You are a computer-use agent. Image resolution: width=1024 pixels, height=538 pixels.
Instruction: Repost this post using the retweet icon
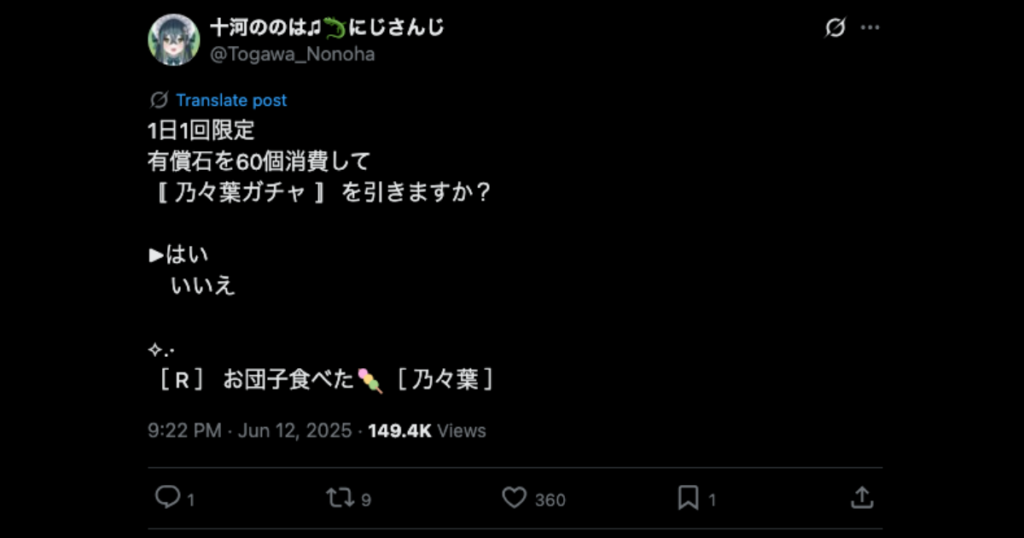pyautogui.click(x=340, y=498)
